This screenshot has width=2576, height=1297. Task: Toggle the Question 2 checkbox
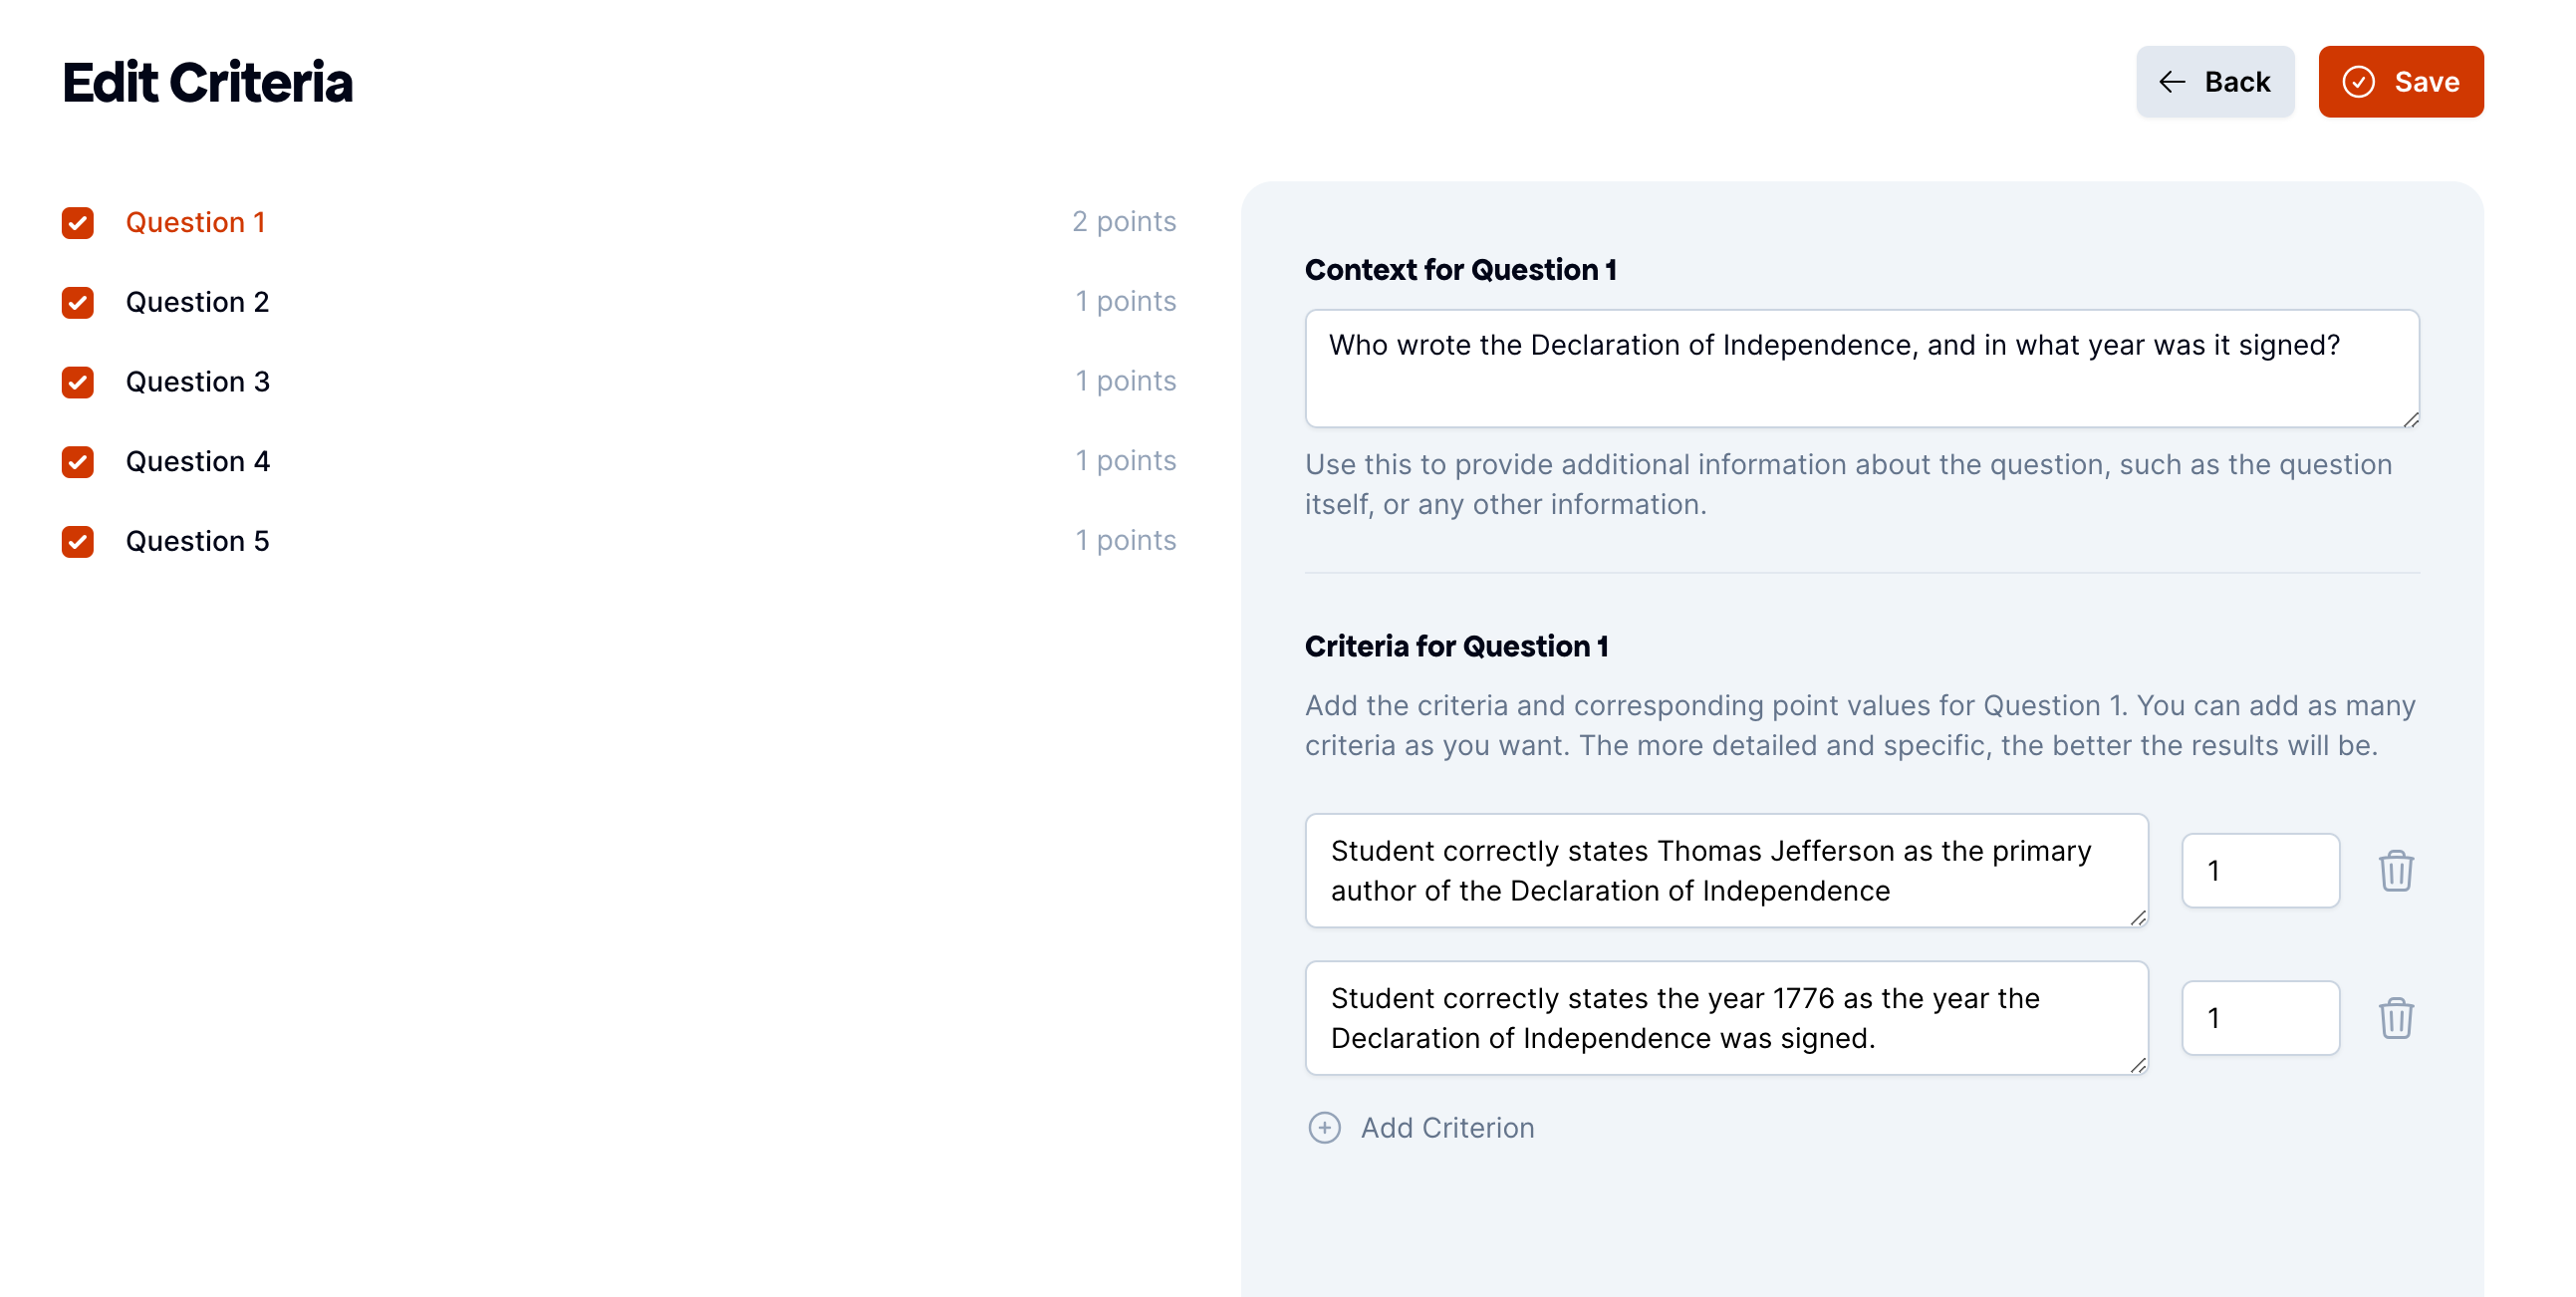point(78,302)
